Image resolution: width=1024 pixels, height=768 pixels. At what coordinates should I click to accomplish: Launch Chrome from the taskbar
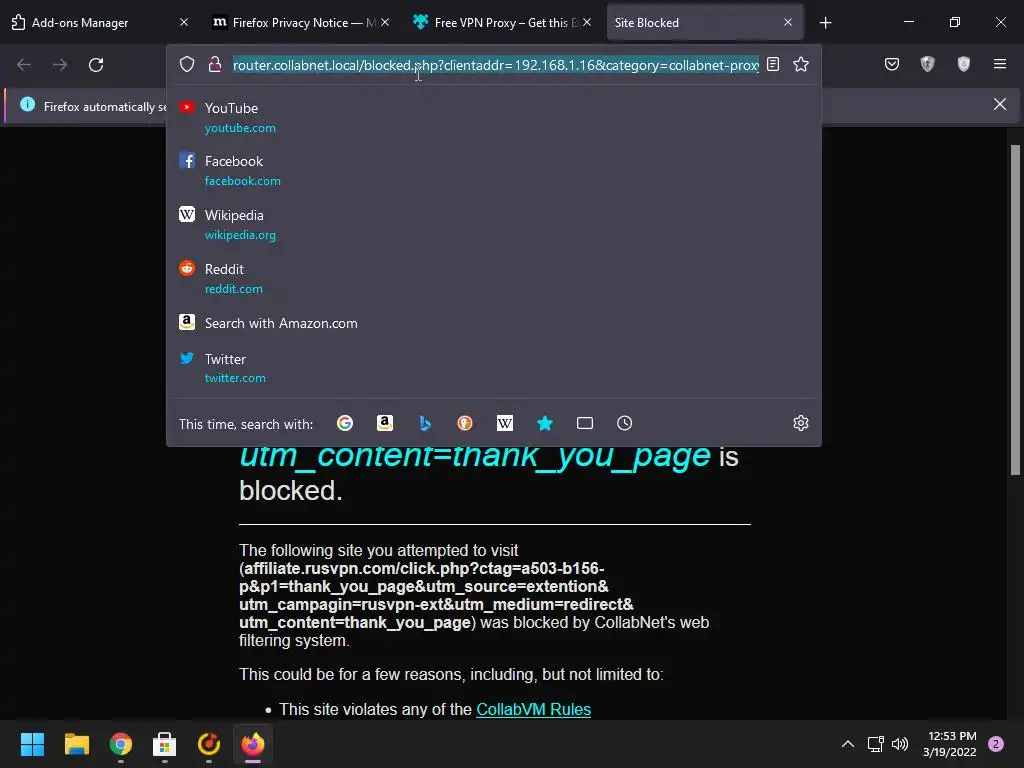pyautogui.click(x=120, y=744)
